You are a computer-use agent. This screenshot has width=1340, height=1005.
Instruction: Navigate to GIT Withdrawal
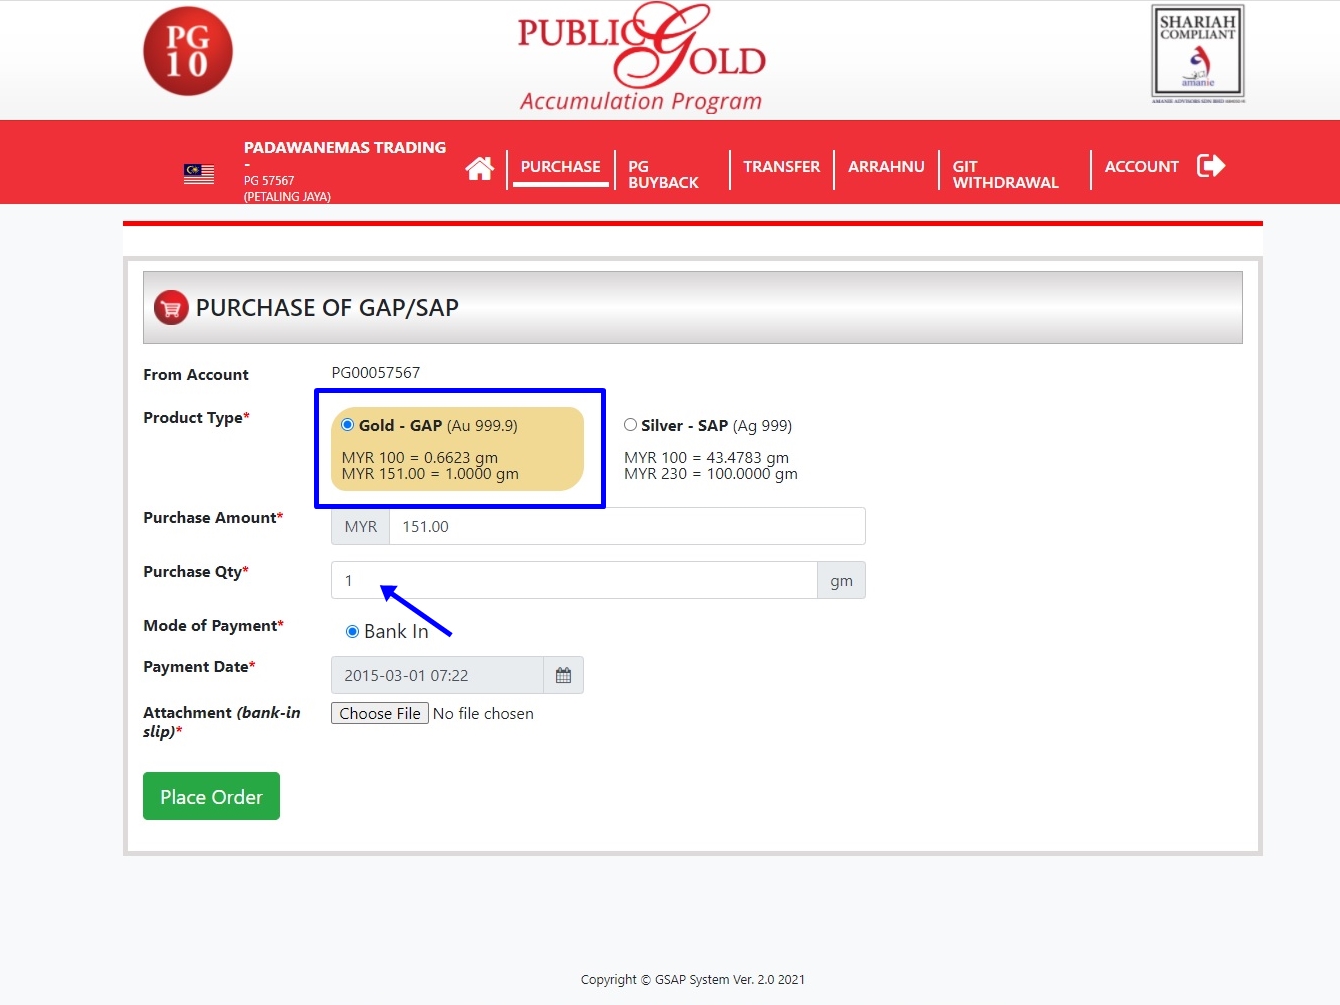point(1004,174)
